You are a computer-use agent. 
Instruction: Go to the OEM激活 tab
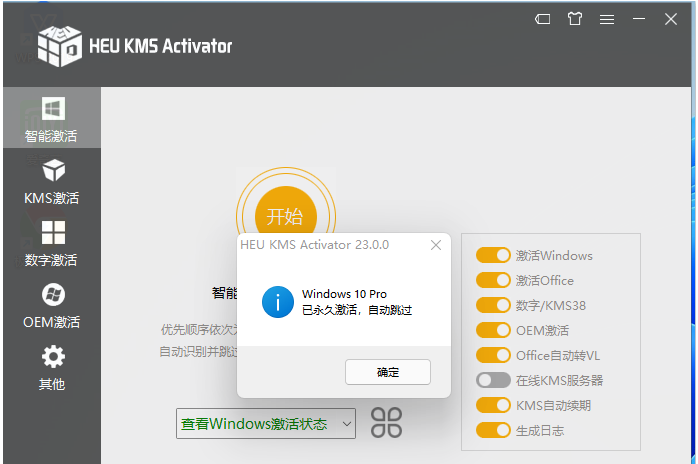tap(51, 305)
